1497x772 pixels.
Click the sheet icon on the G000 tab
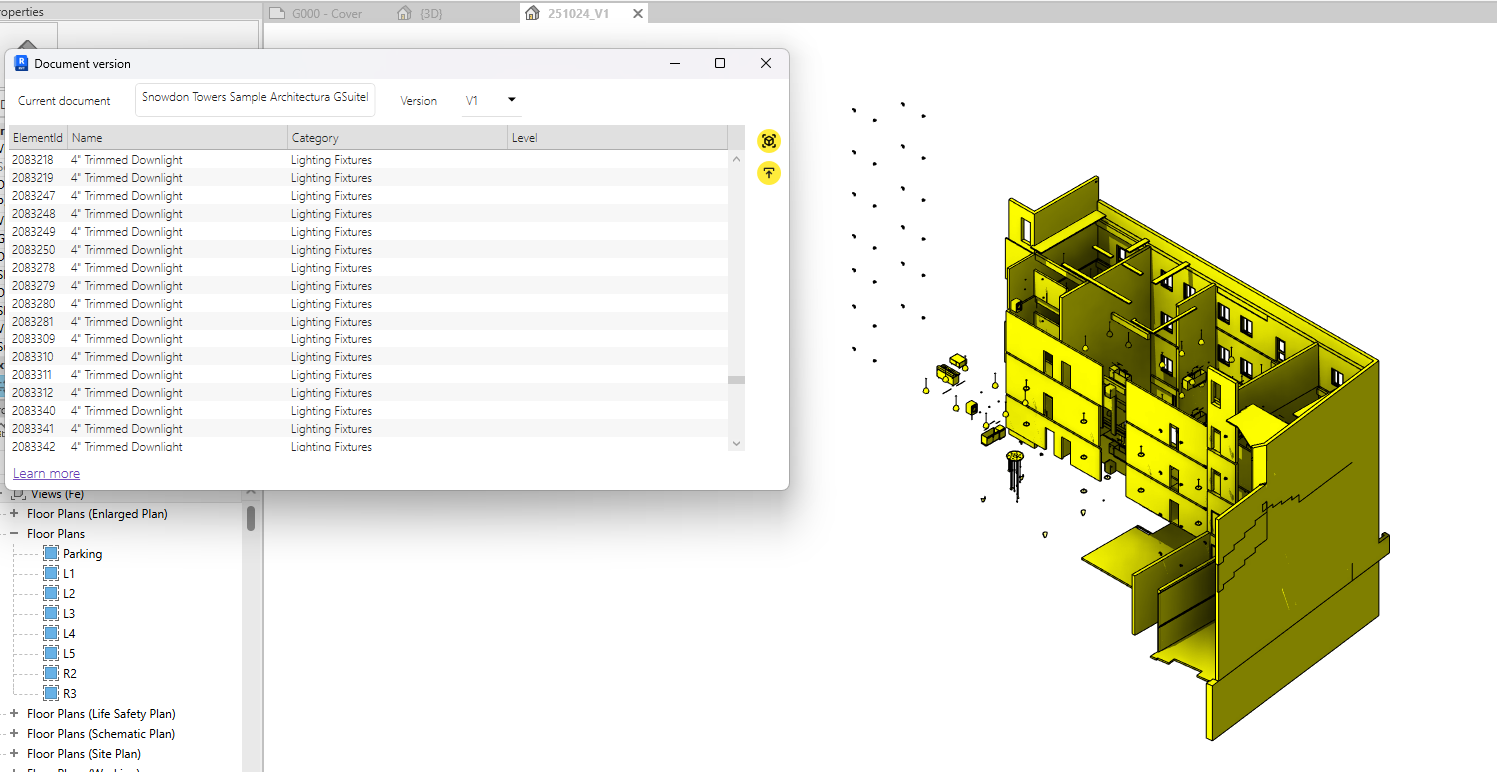coord(277,13)
